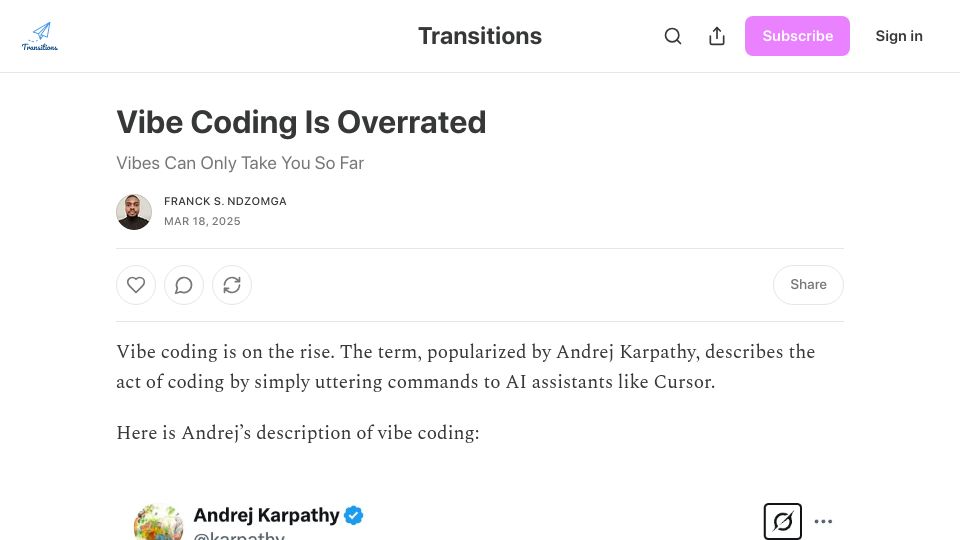This screenshot has height=540, width=960.
Task: Click the Vibe Coding Is Overrated headline
Action: pos(301,122)
